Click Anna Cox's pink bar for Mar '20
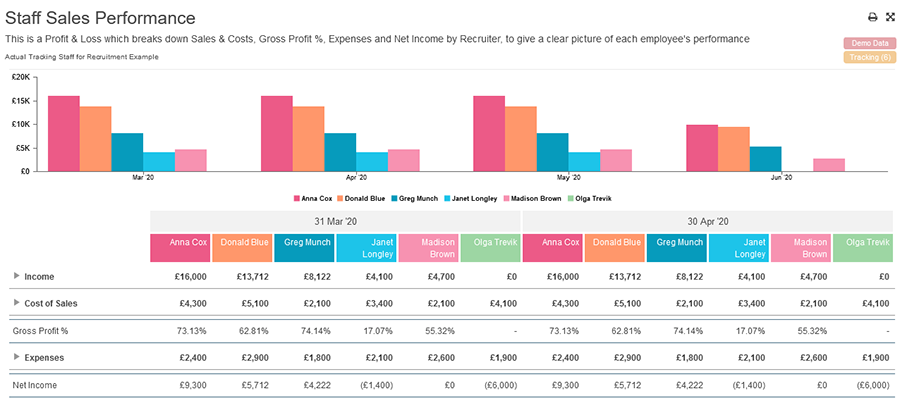This screenshot has width=900, height=403. coord(63,133)
